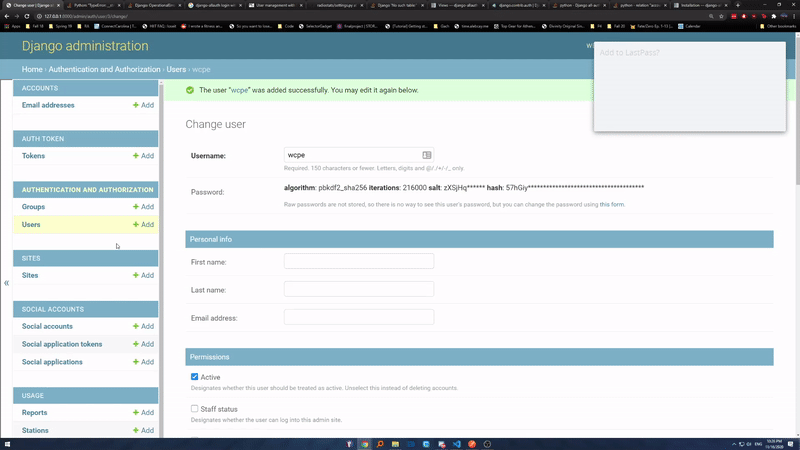Viewport: 800px width, 450px height.
Task: Open Tokens under Auth Token
Action: [33, 156]
